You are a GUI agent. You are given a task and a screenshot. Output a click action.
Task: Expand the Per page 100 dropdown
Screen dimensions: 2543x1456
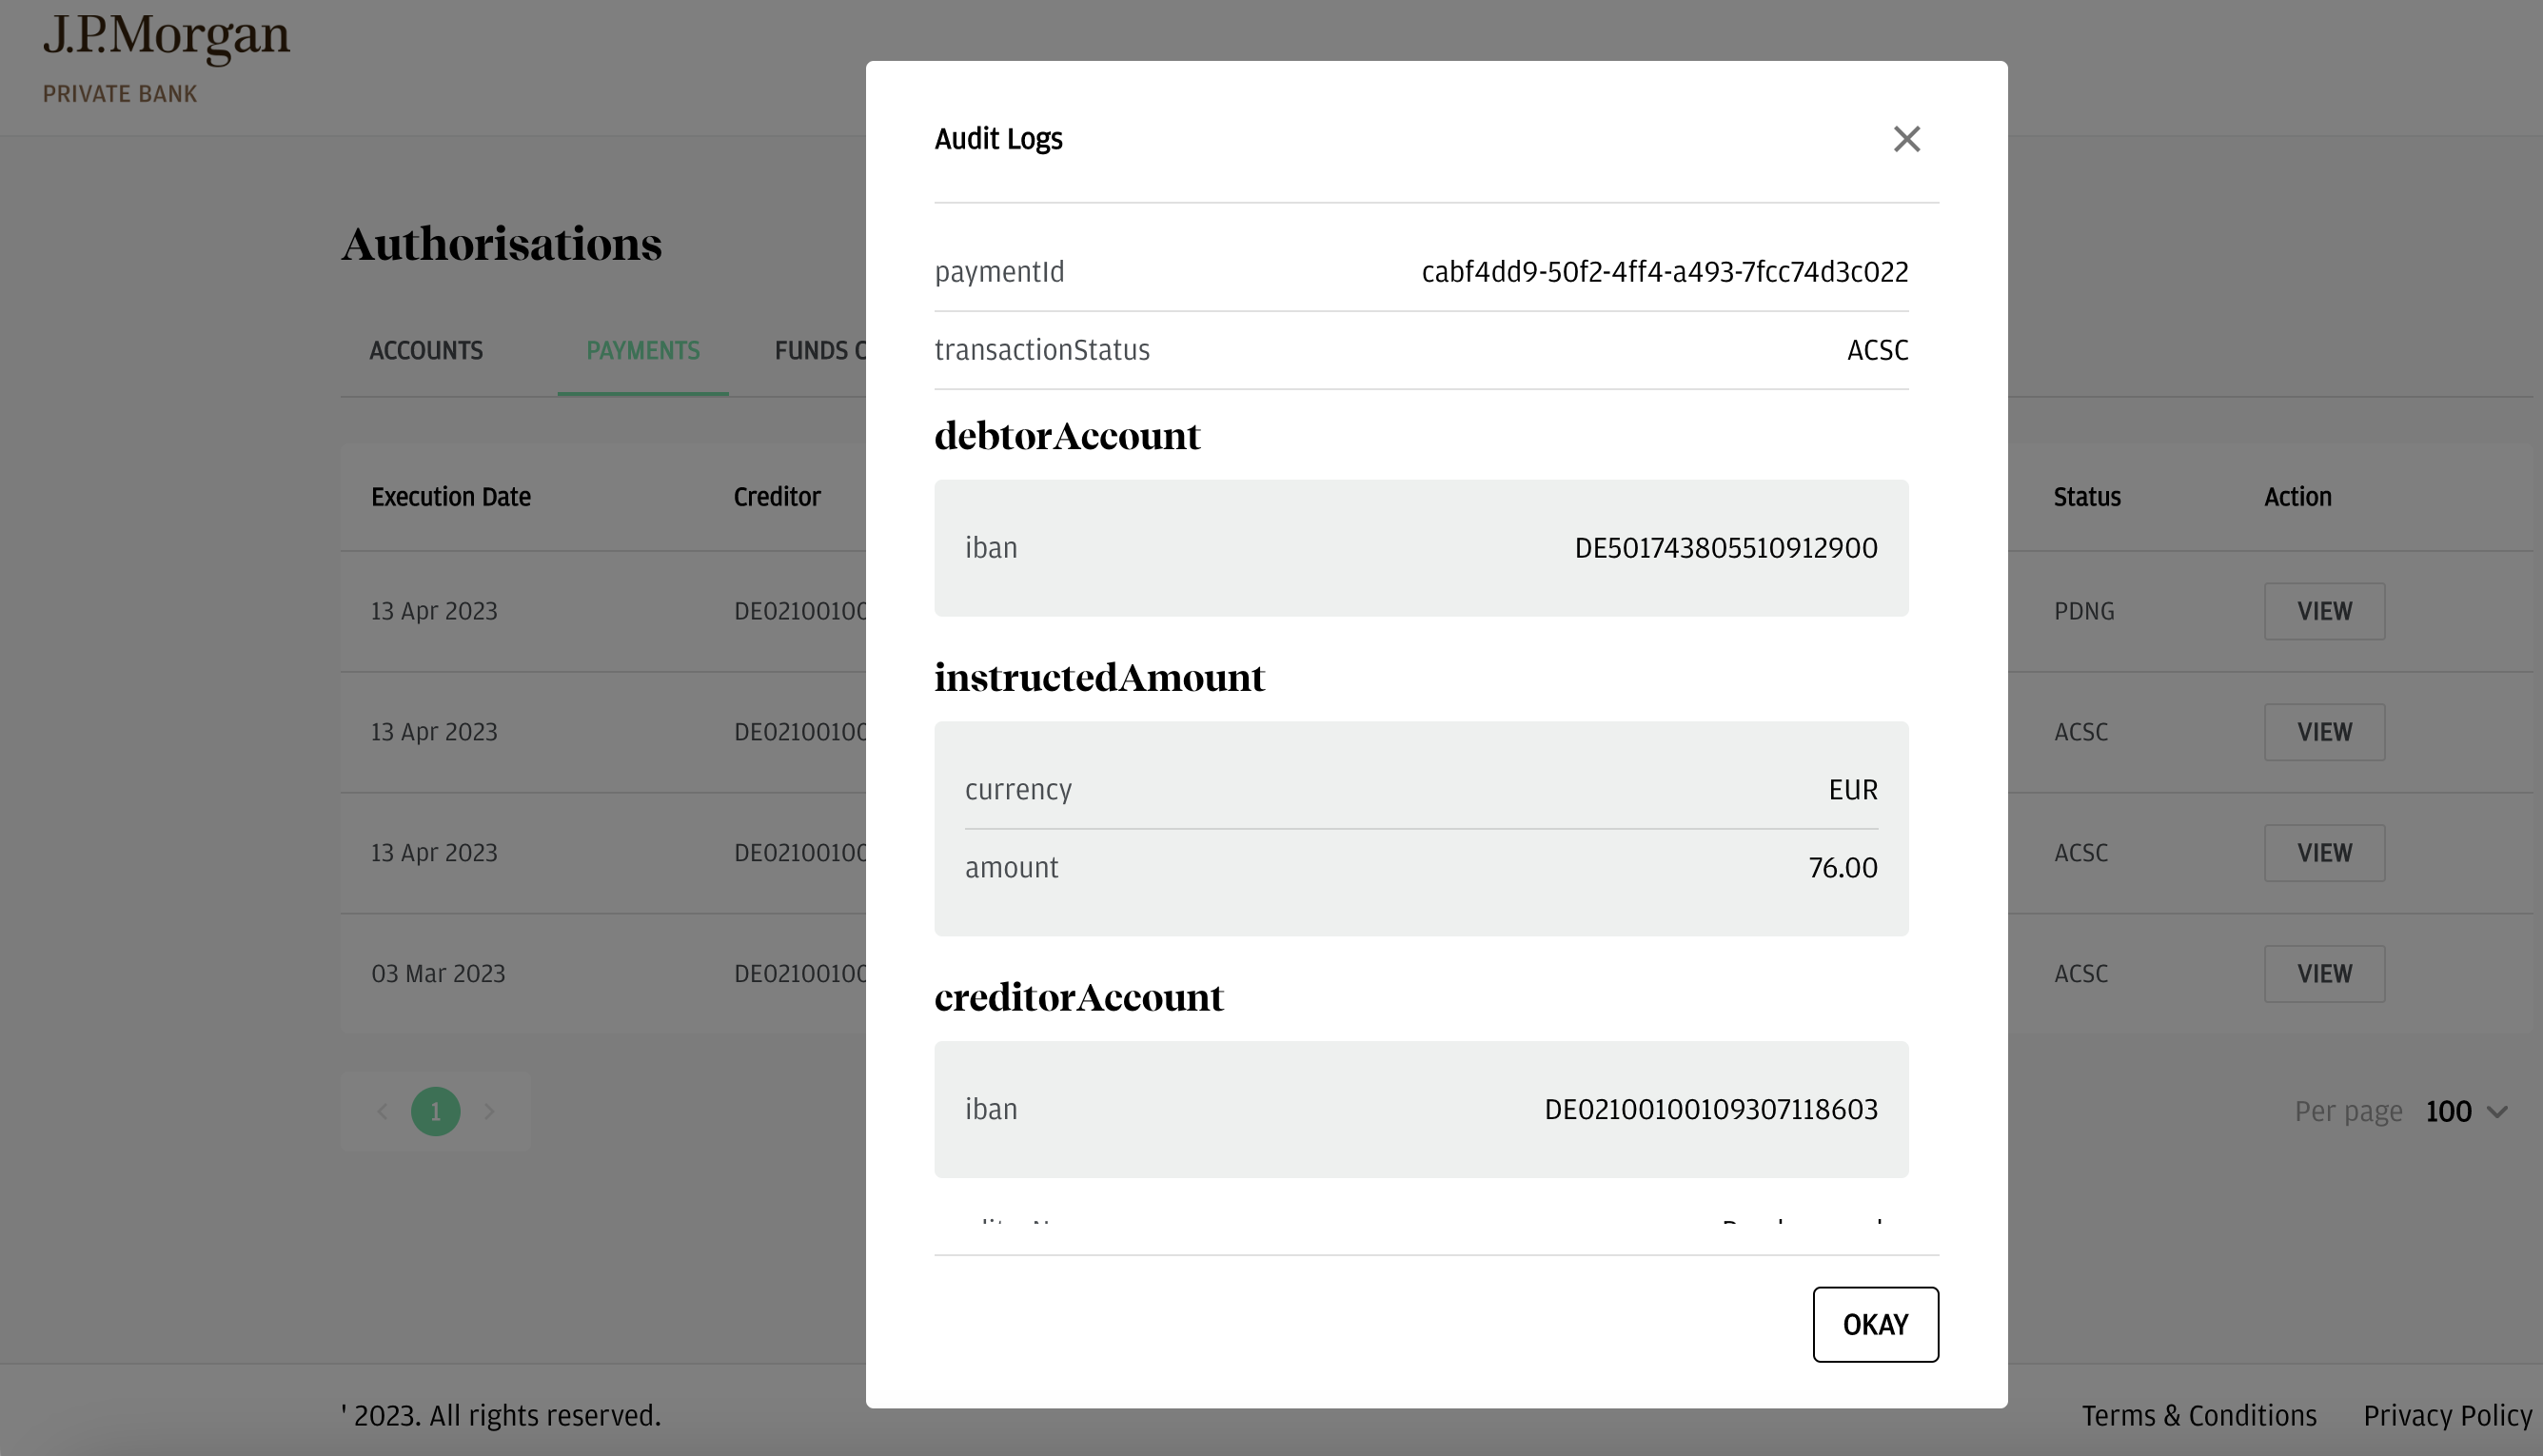(2466, 1111)
